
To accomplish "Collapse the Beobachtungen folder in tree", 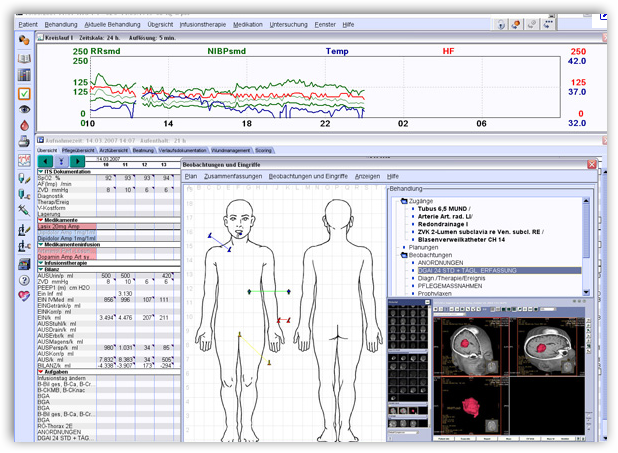I will (404, 255).
